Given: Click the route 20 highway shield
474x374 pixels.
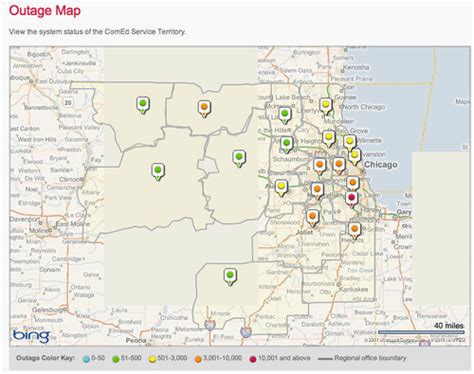Looking at the screenshot, I should click(68, 102).
